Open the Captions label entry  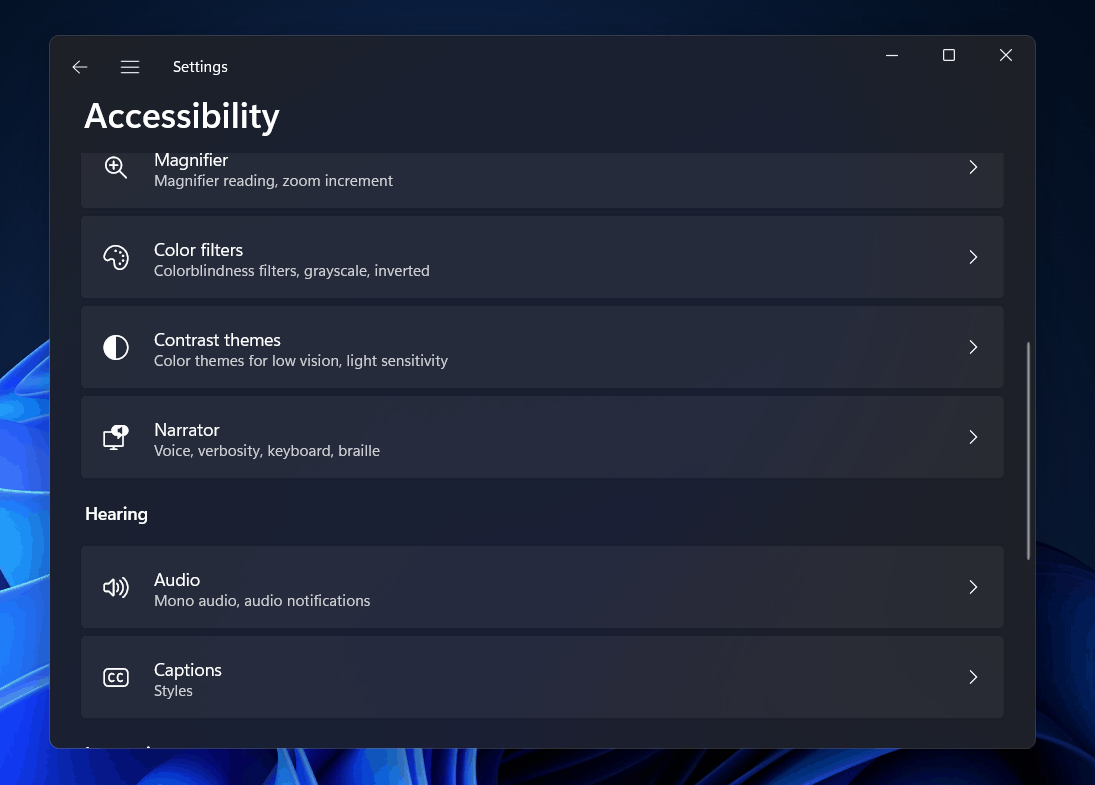click(188, 670)
